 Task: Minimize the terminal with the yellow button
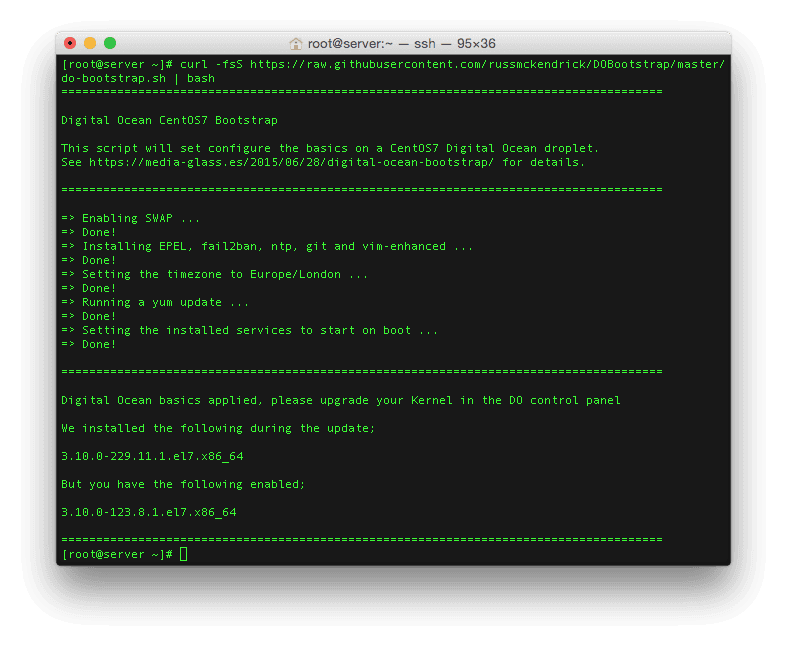point(90,43)
